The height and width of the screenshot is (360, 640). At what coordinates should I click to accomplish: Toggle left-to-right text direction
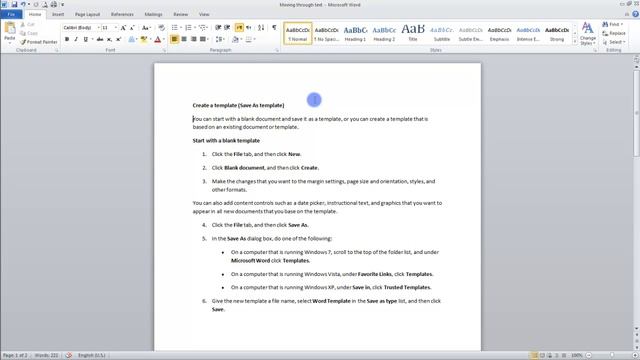tap(239, 28)
